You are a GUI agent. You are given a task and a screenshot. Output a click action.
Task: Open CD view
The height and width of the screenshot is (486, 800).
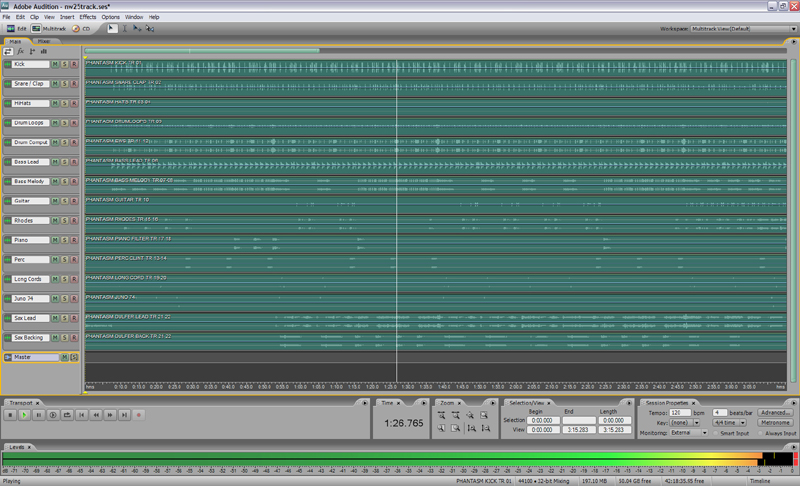81,29
